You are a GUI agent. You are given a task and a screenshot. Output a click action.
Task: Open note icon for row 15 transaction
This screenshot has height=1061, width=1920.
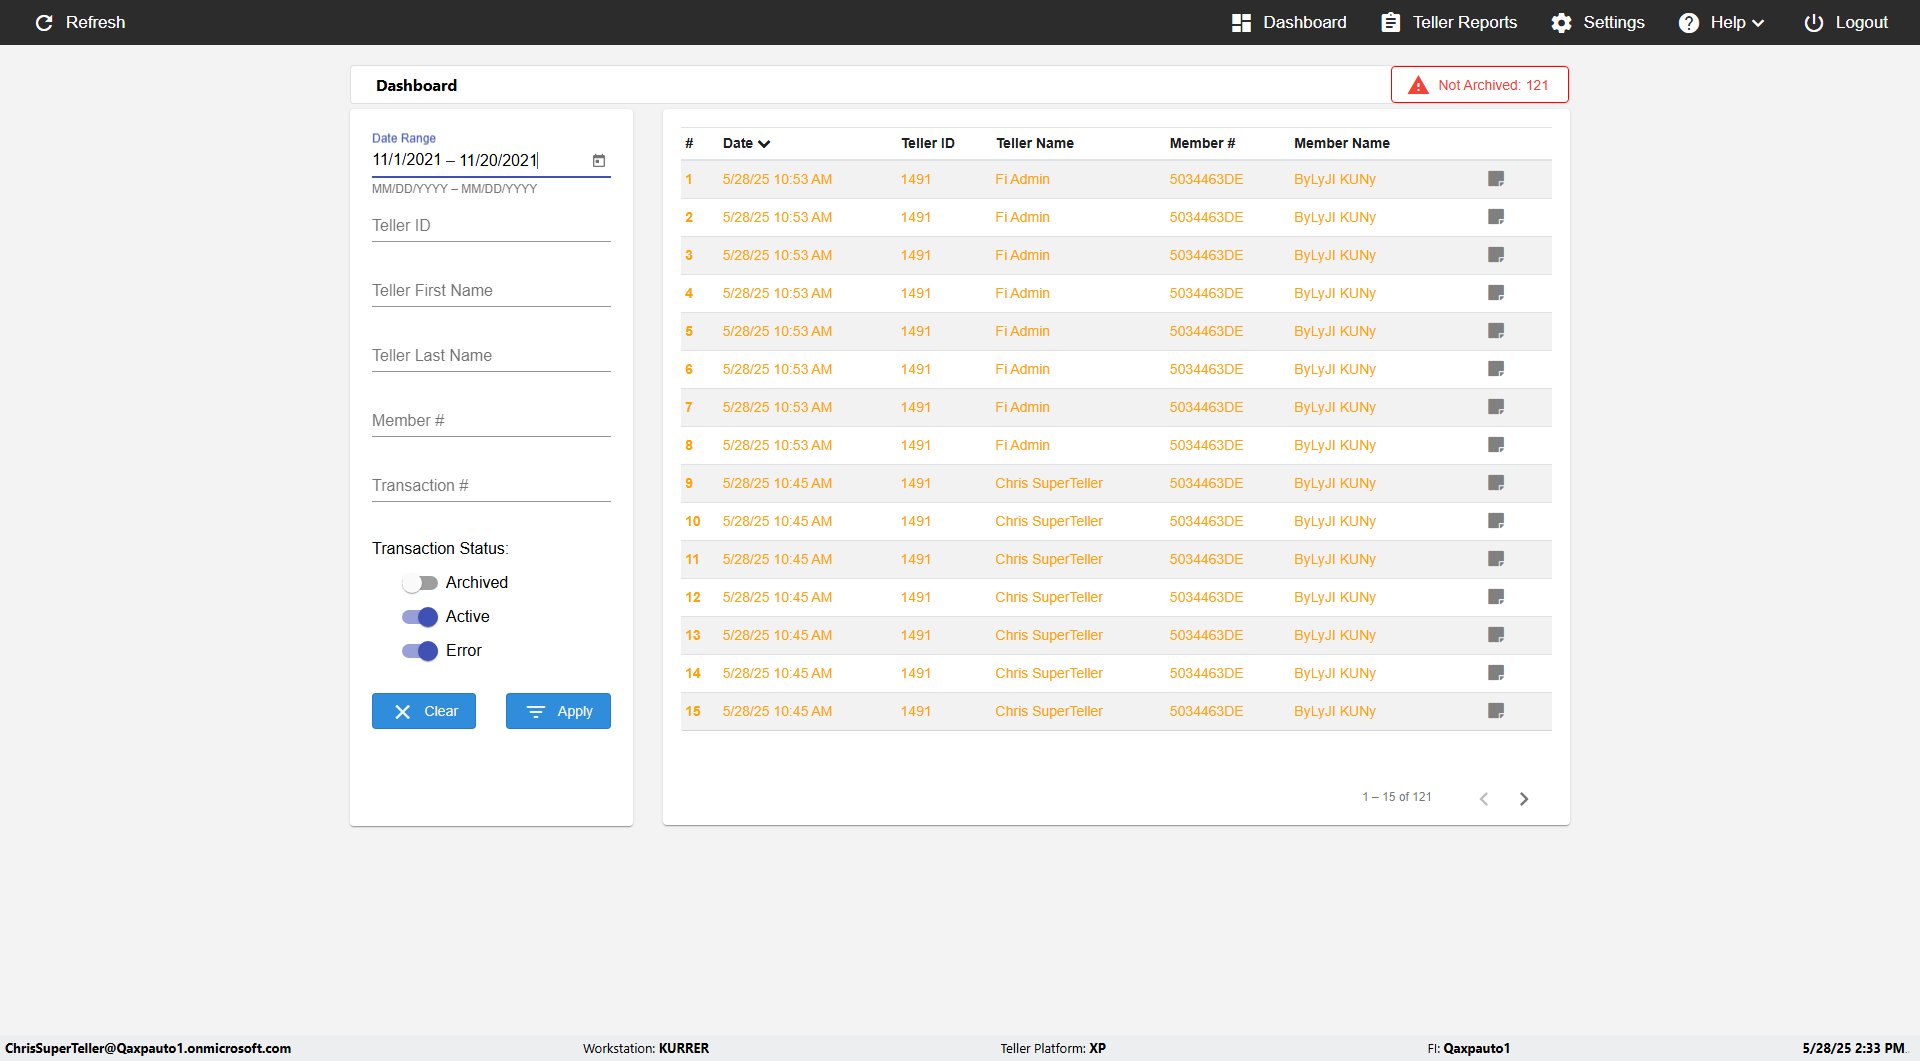coord(1496,711)
